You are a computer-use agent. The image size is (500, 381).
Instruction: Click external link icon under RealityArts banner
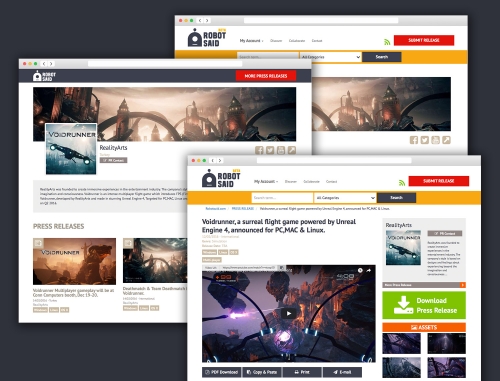pyautogui.click(x=292, y=150)
